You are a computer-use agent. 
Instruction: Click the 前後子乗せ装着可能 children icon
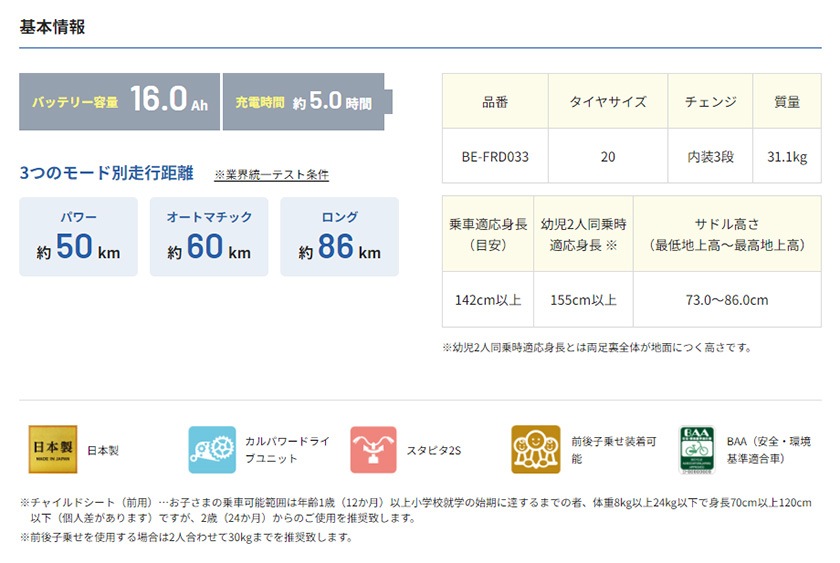pyautogui.click(x=536, y=450)
